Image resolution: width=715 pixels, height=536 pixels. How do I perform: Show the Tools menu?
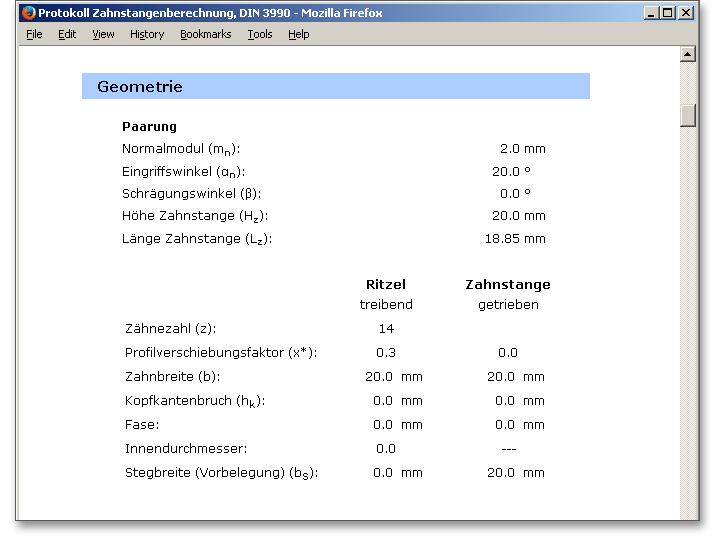click(x=260, y=34)
